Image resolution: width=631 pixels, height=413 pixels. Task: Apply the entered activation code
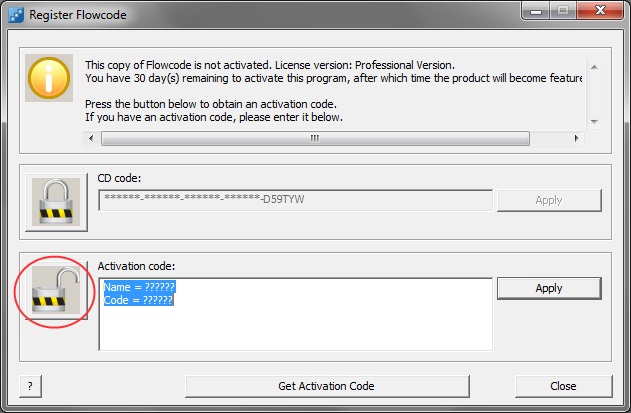coord(549,288)
